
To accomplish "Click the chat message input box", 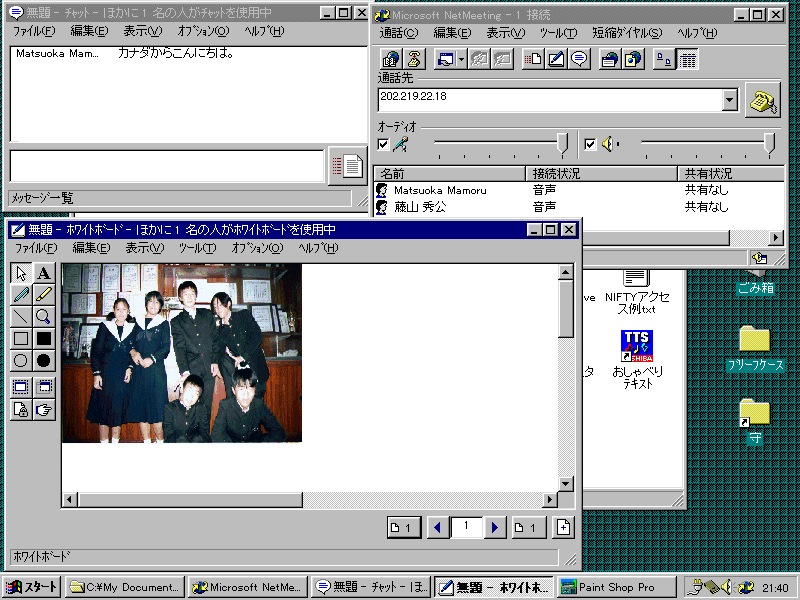I will pyautogui.click(x=167, y=166).
